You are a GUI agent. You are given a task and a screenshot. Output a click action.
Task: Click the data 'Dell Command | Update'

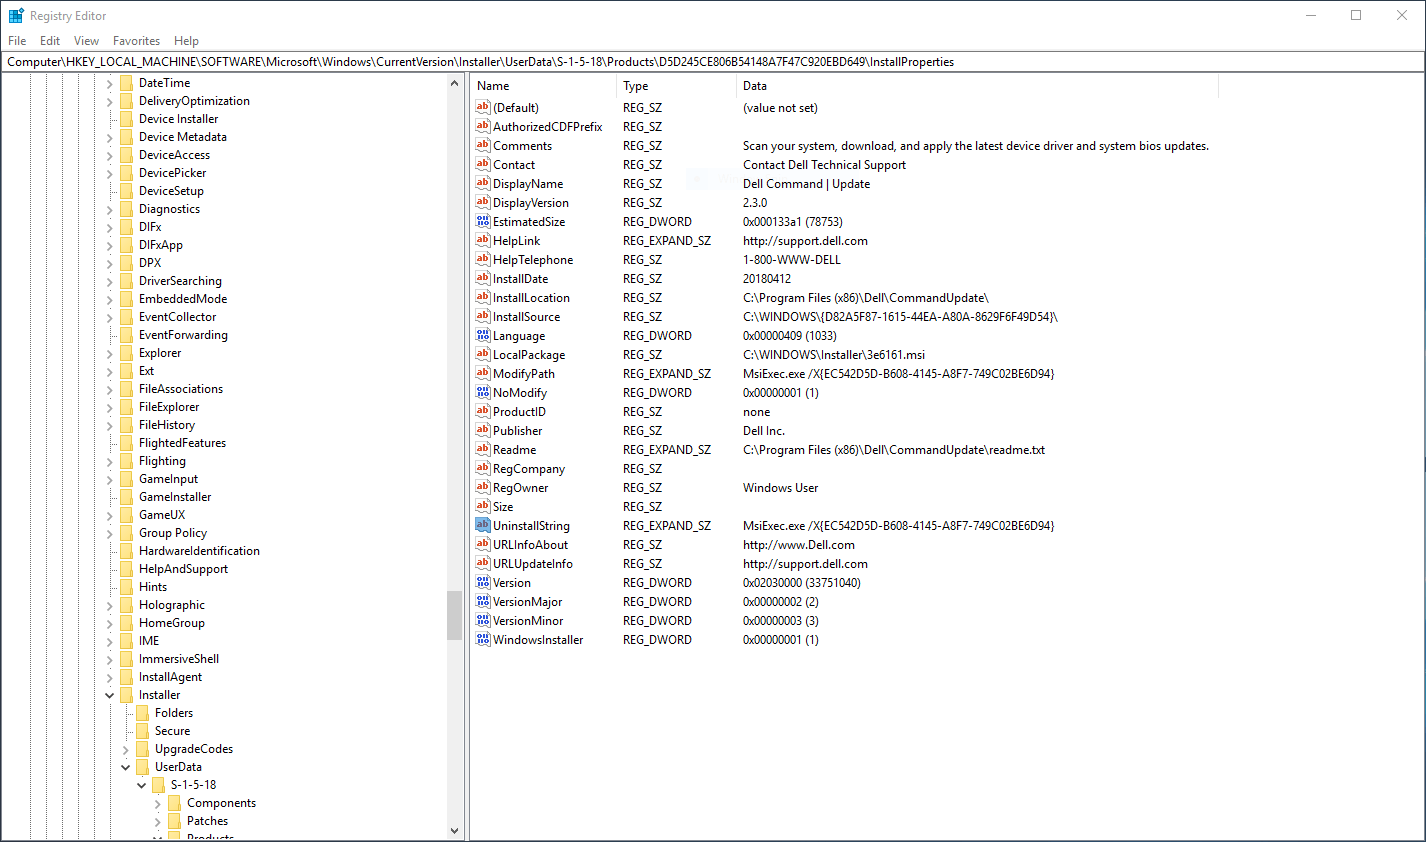point(806,184)
